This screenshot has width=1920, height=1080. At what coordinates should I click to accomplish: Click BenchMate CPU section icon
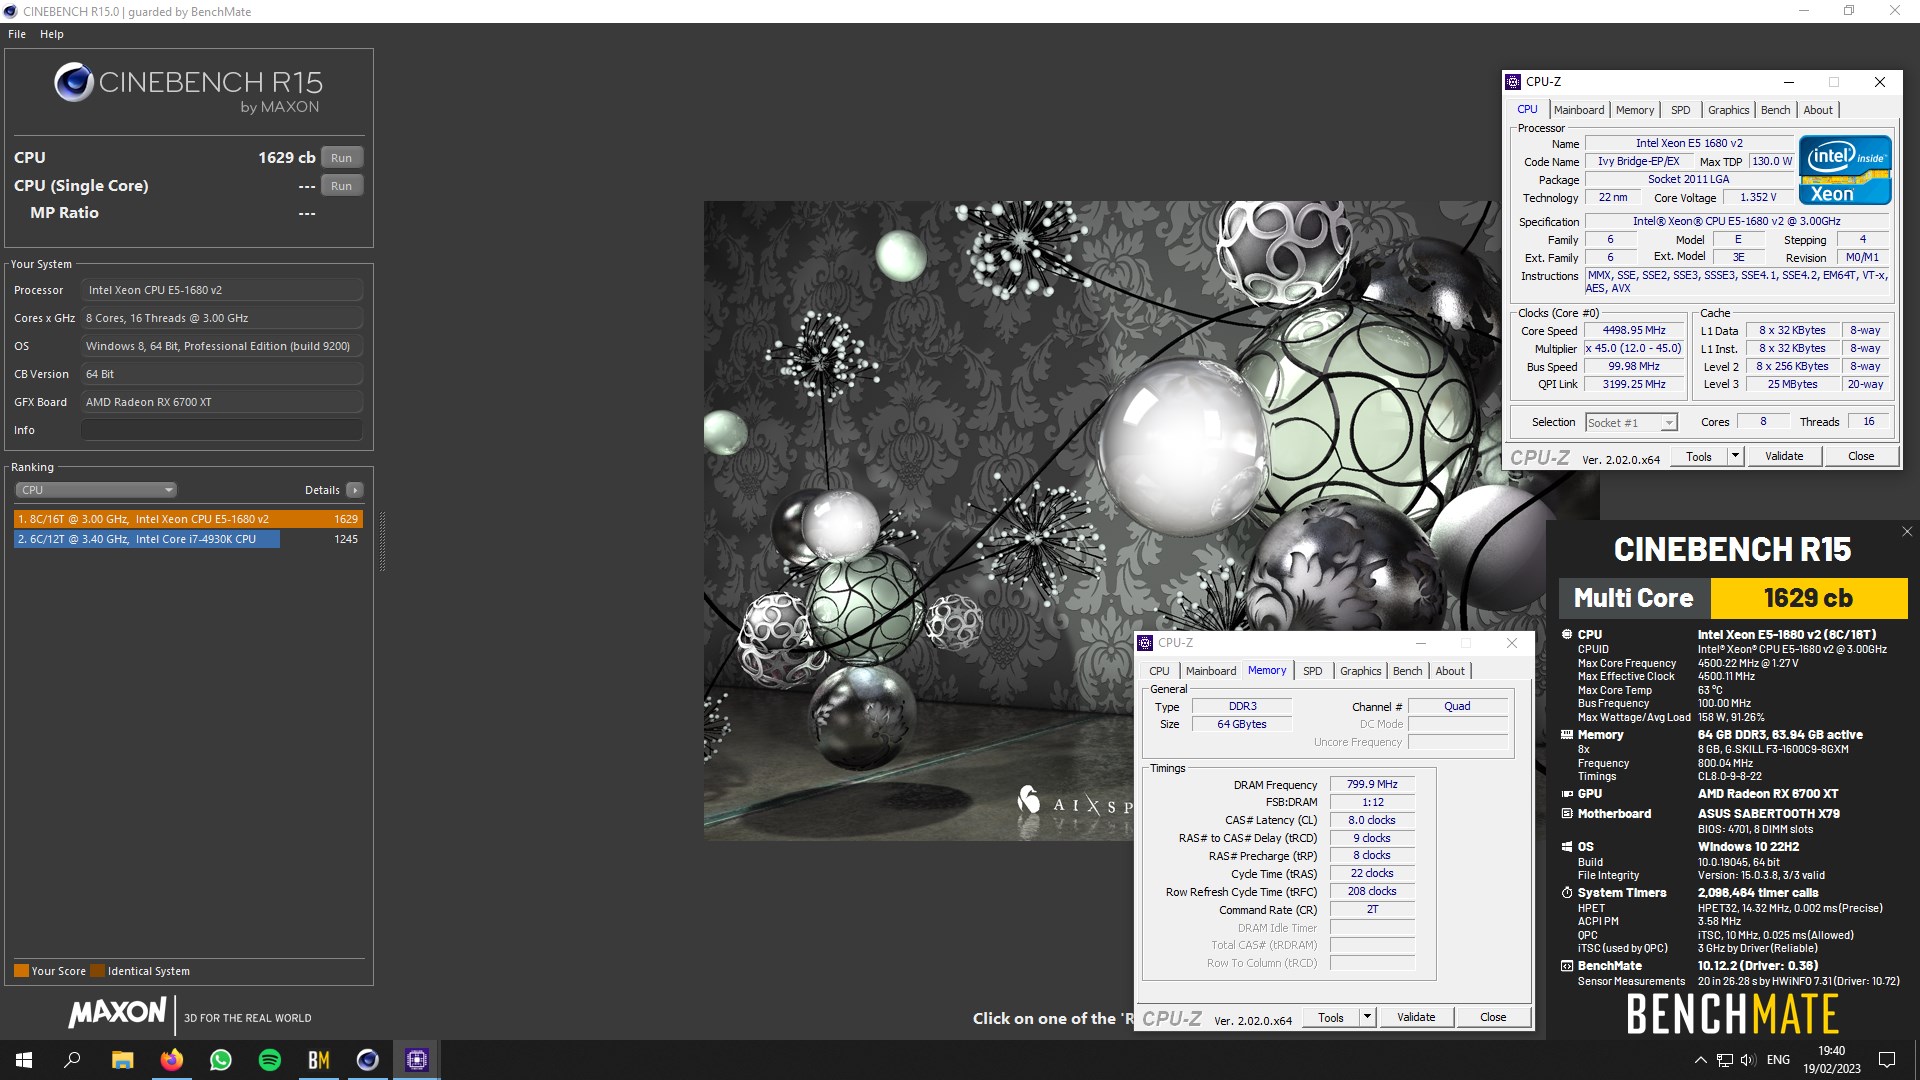coord(1567,634)
